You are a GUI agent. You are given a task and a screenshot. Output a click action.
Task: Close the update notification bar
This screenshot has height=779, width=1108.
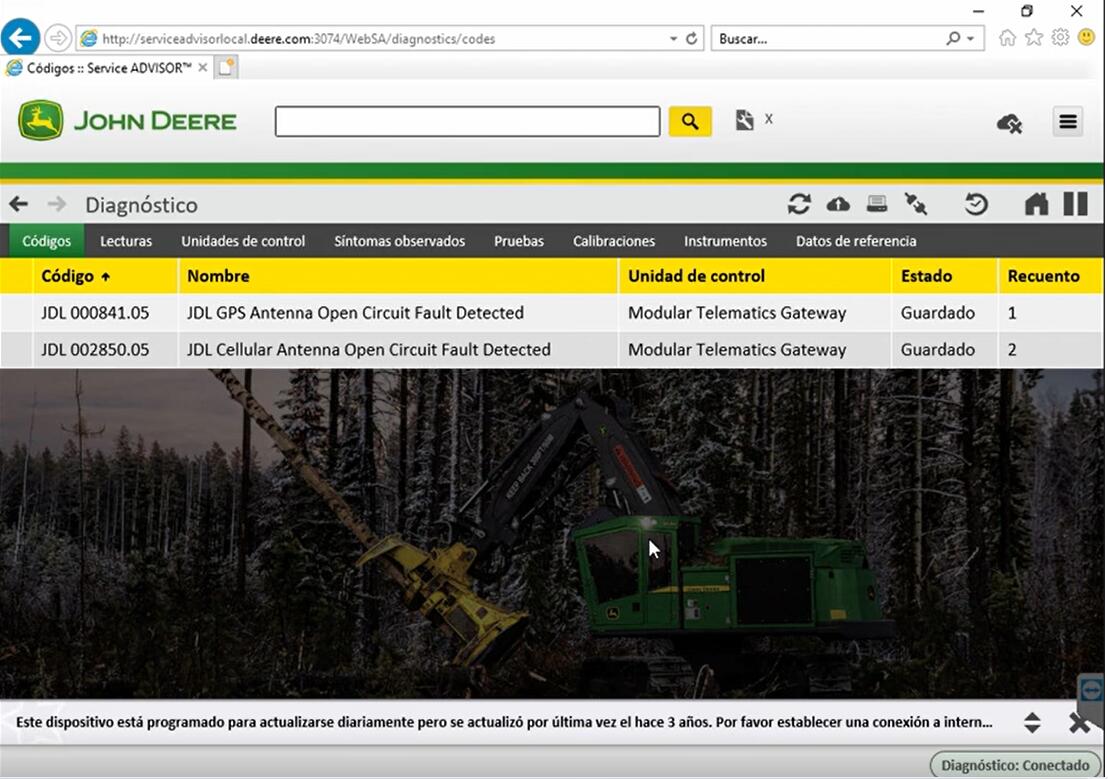tap(1079, 722)
